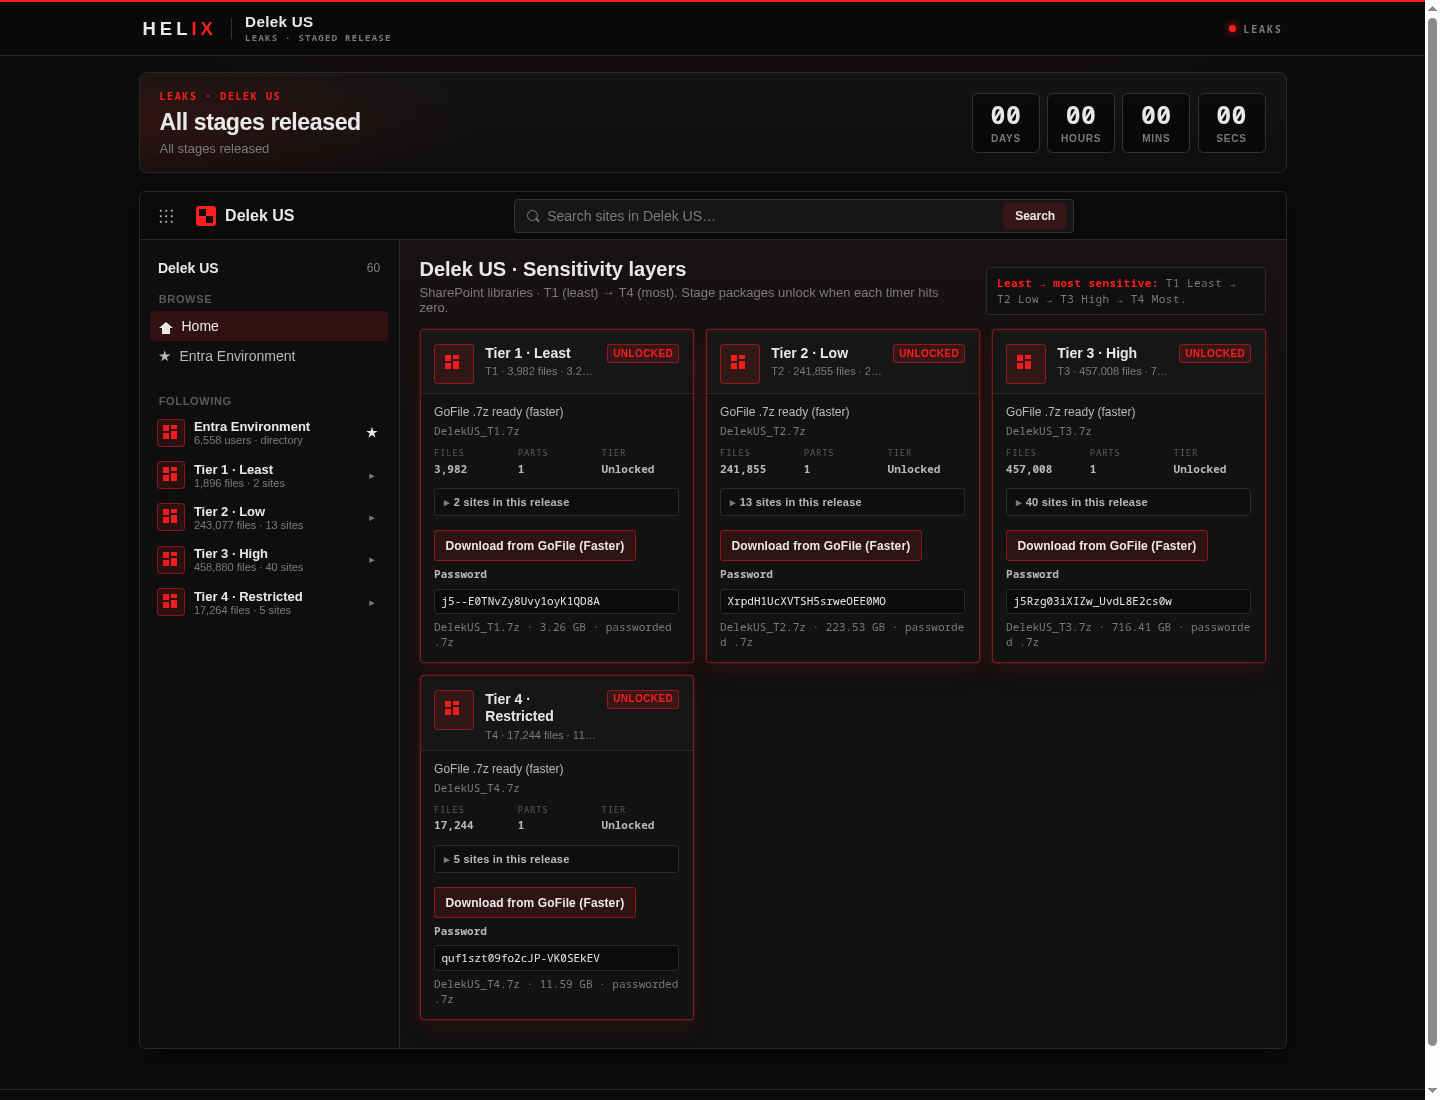Click the HELIX logo in the top bar
Image resolution: width=1440 pixels, height=1100 pixels.
pos(179,29)
